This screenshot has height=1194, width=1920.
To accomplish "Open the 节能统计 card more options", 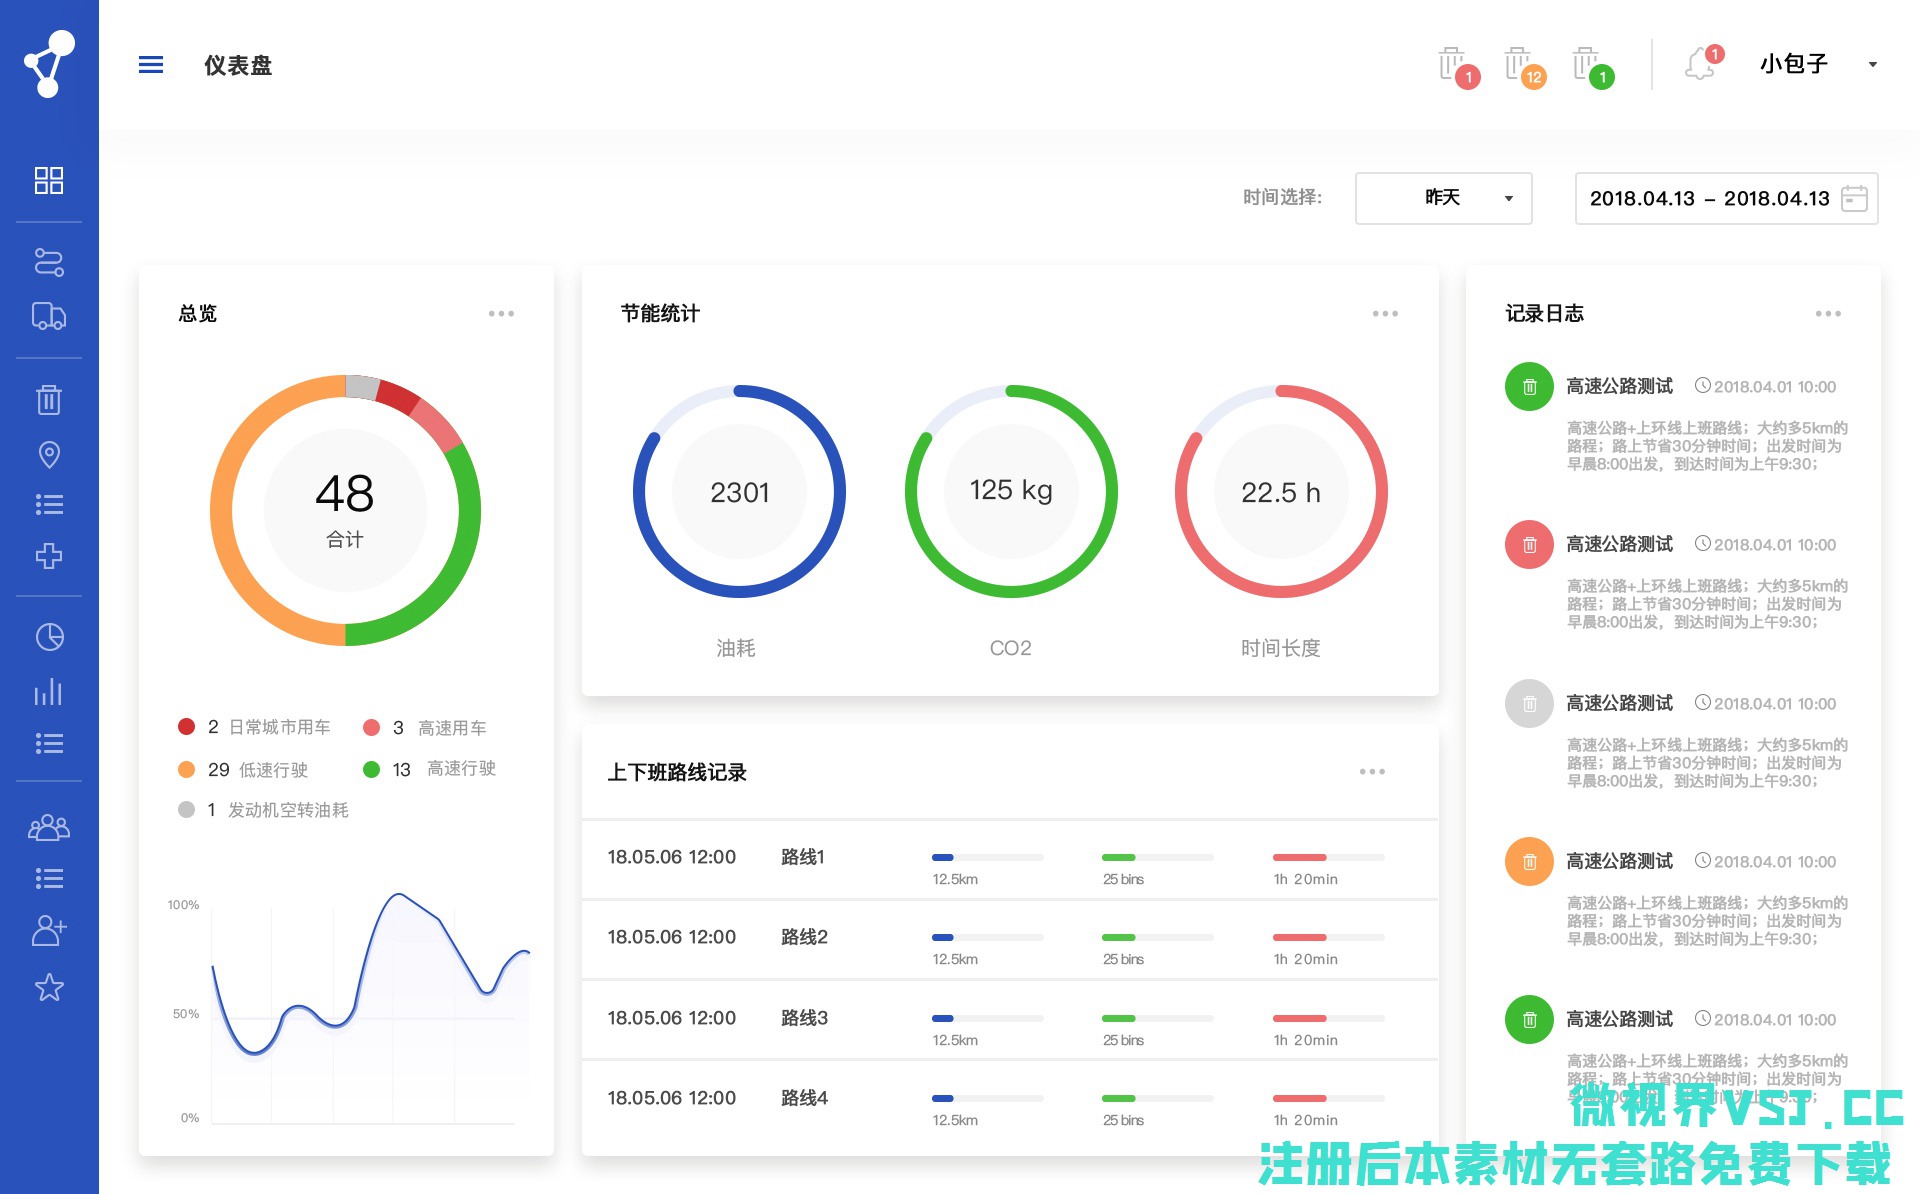I will [x=1385, y=314].
